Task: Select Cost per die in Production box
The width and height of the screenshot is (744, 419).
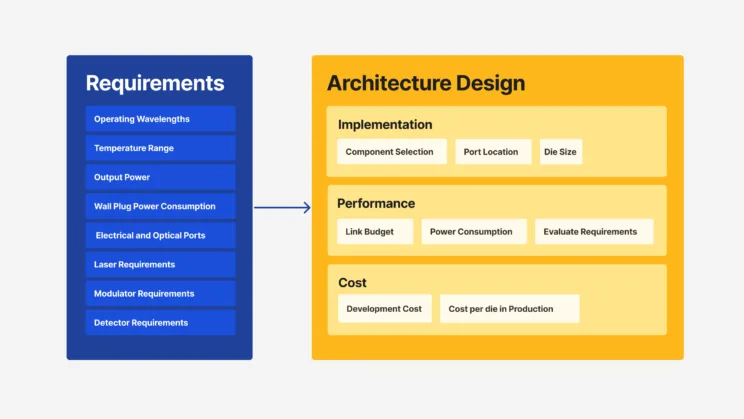Action: click(510, 308)
